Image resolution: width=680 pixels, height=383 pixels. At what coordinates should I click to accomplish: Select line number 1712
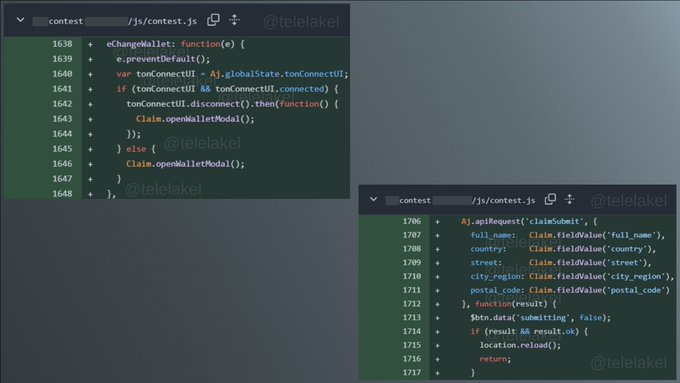pos(412,304)
